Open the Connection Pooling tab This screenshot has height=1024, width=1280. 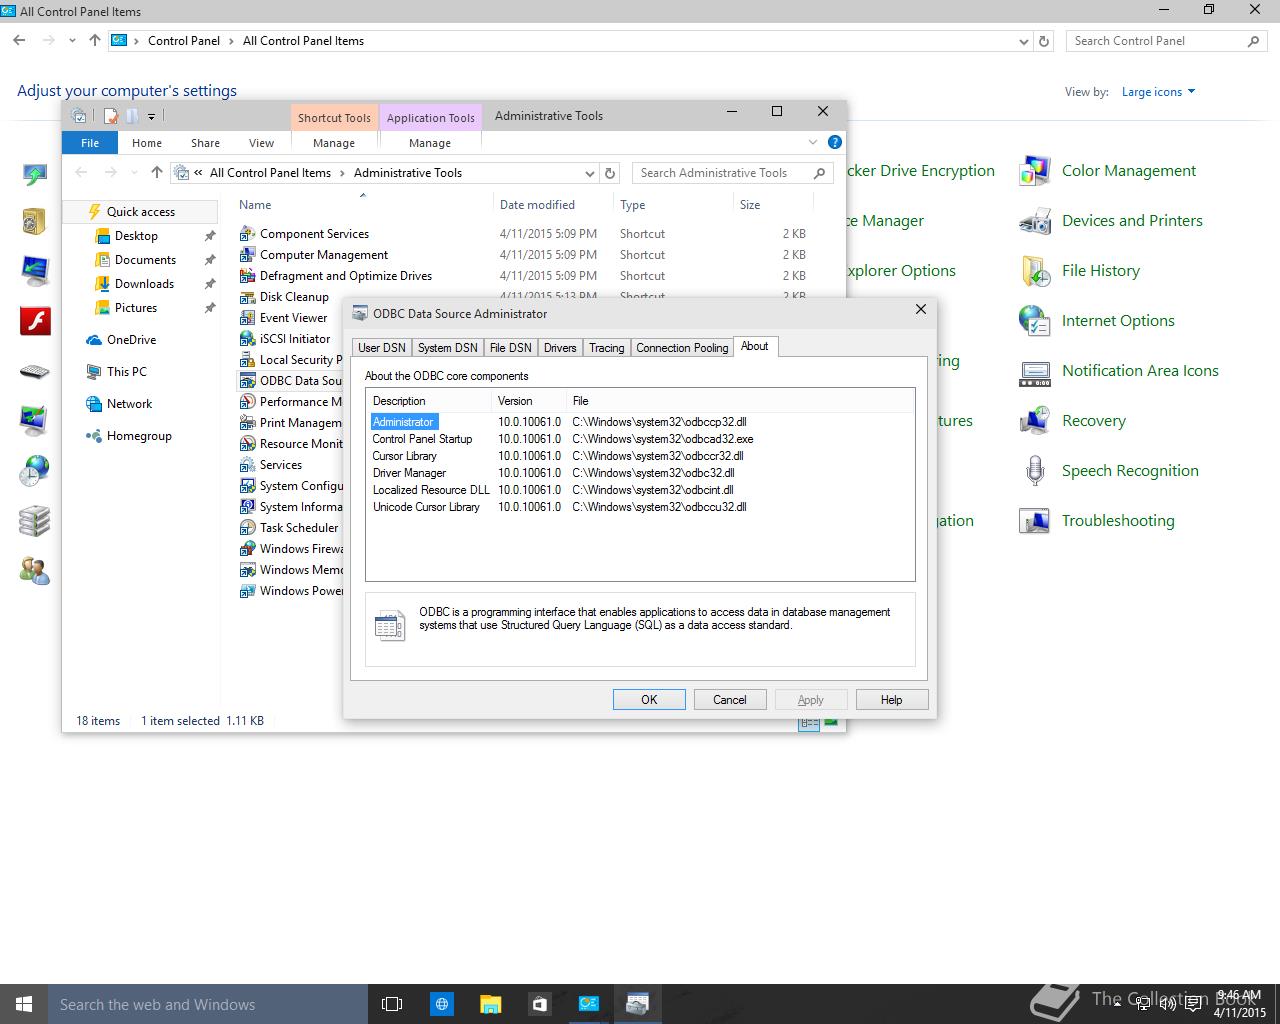[x=682, y=348]
